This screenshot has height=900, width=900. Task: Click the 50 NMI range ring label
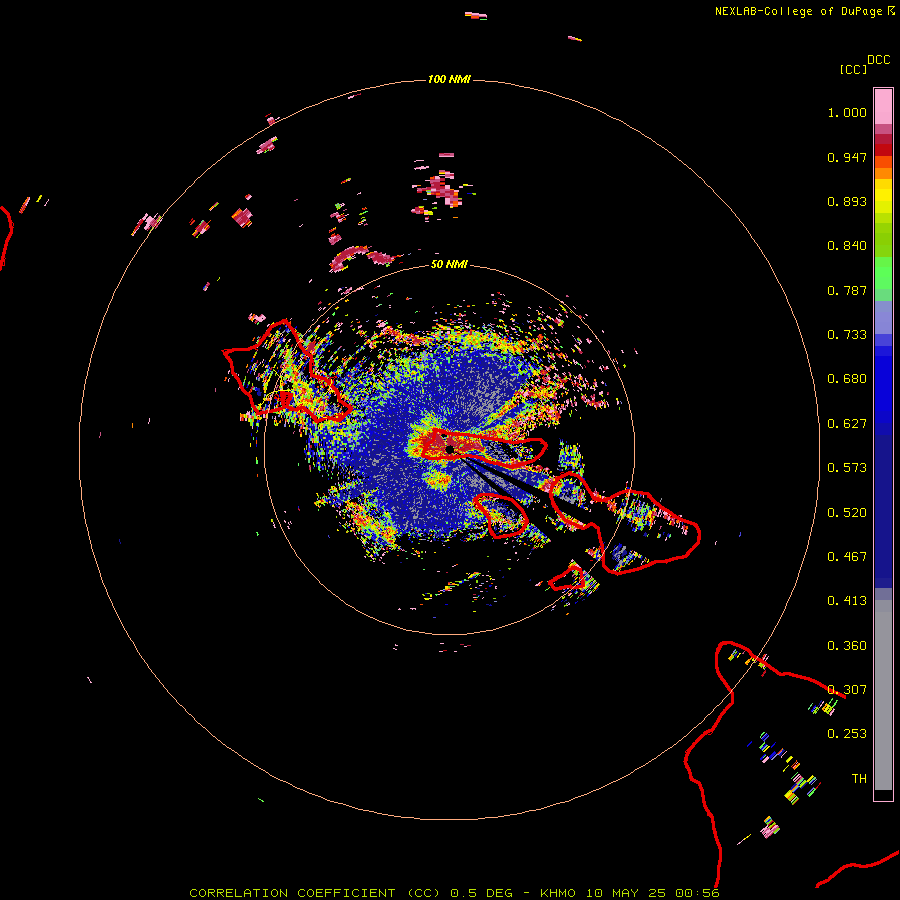click(449, 265)
